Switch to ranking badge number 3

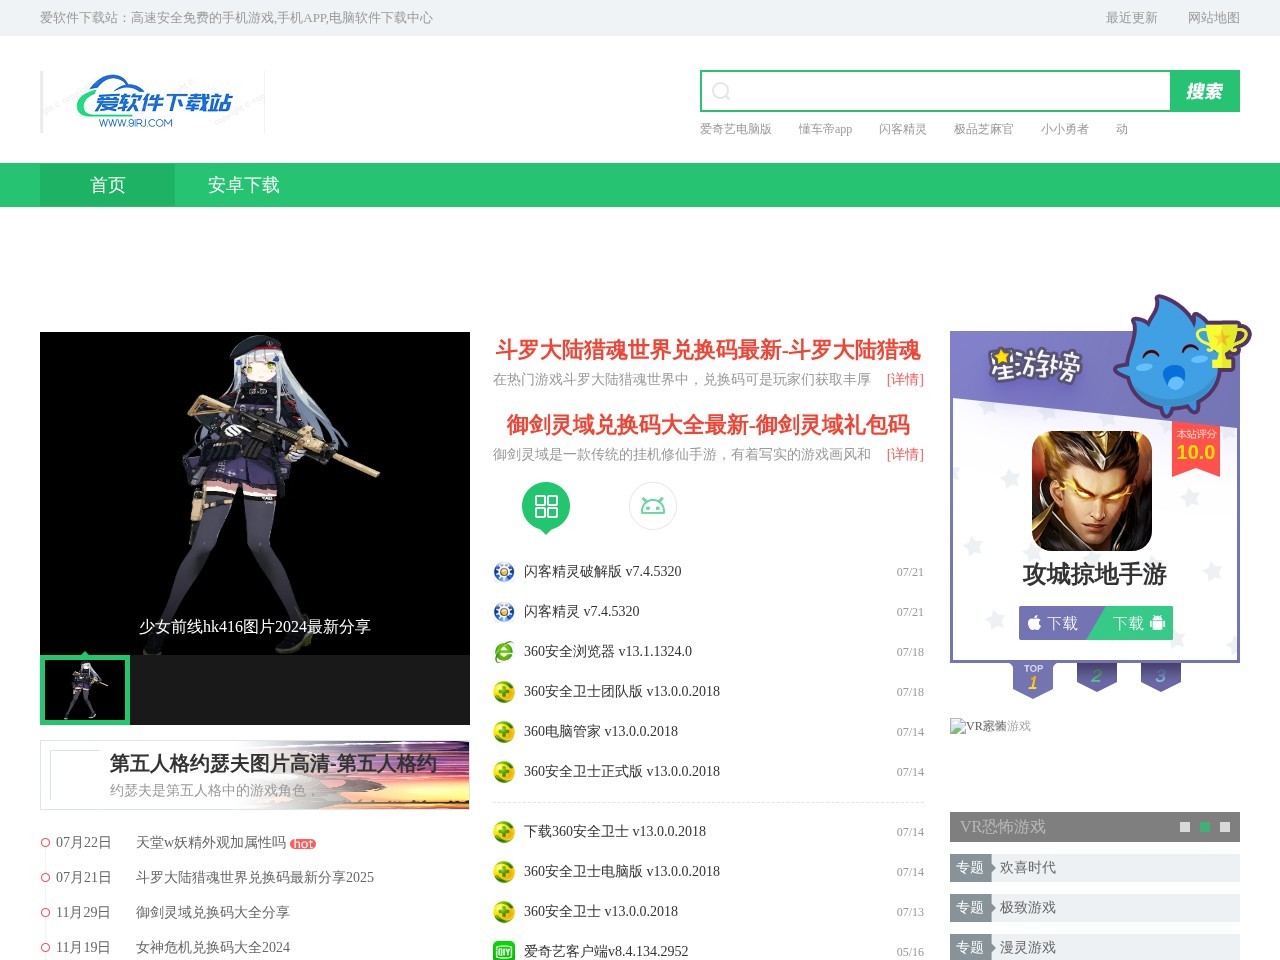(1161, 677)
